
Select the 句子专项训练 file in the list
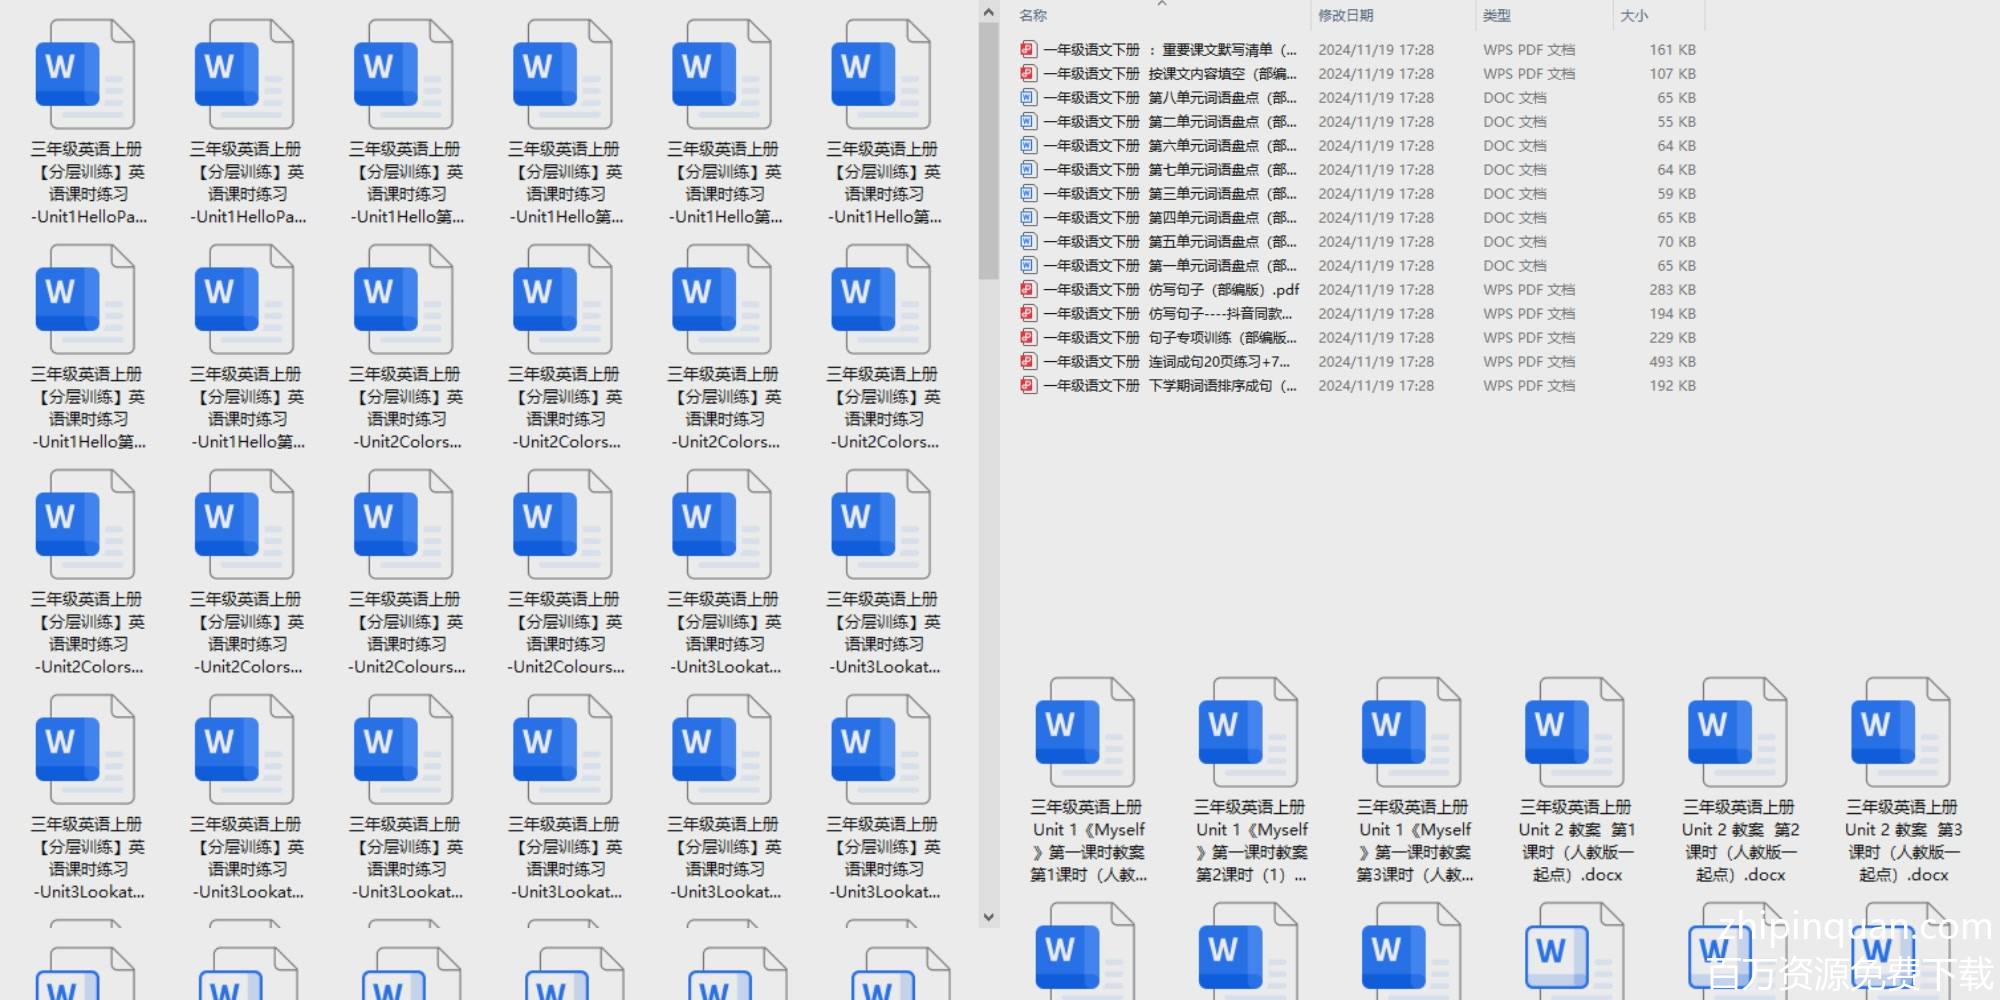pyautogui.click(x=1170, y=337)
